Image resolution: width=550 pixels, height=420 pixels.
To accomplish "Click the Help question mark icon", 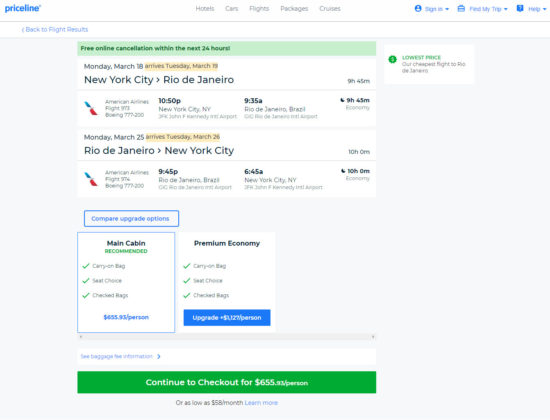I will coord(520,8).
